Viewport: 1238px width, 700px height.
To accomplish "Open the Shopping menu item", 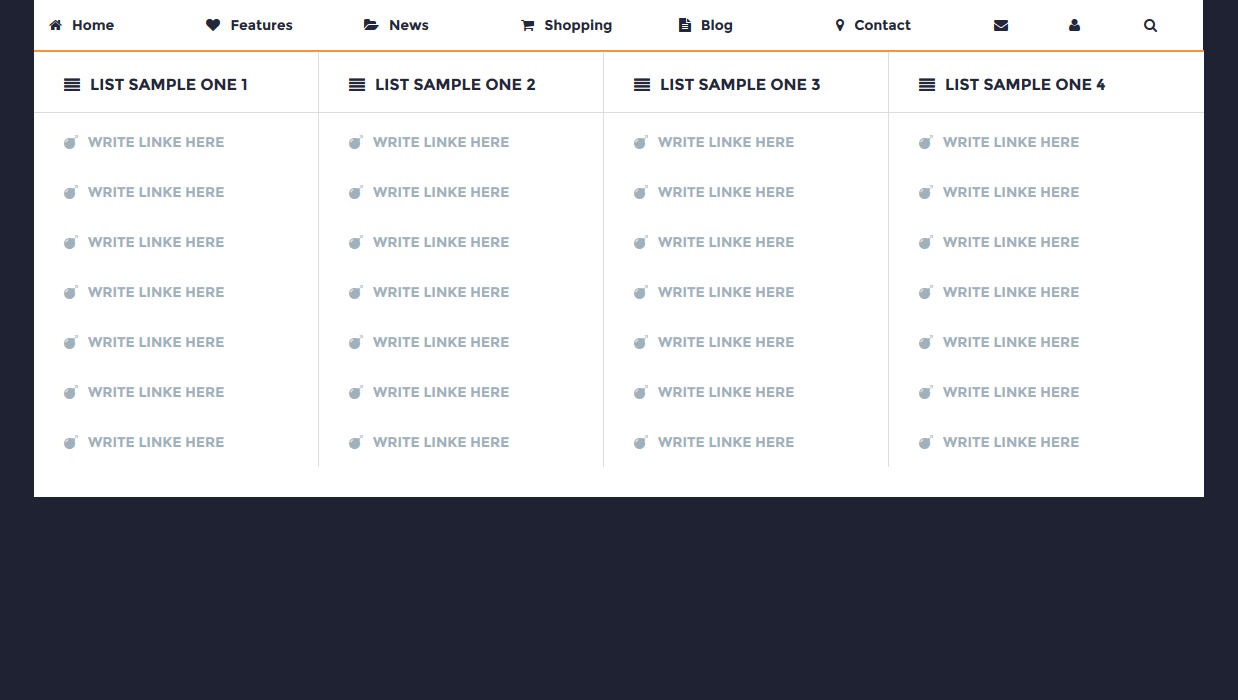I will coord(567,25).
